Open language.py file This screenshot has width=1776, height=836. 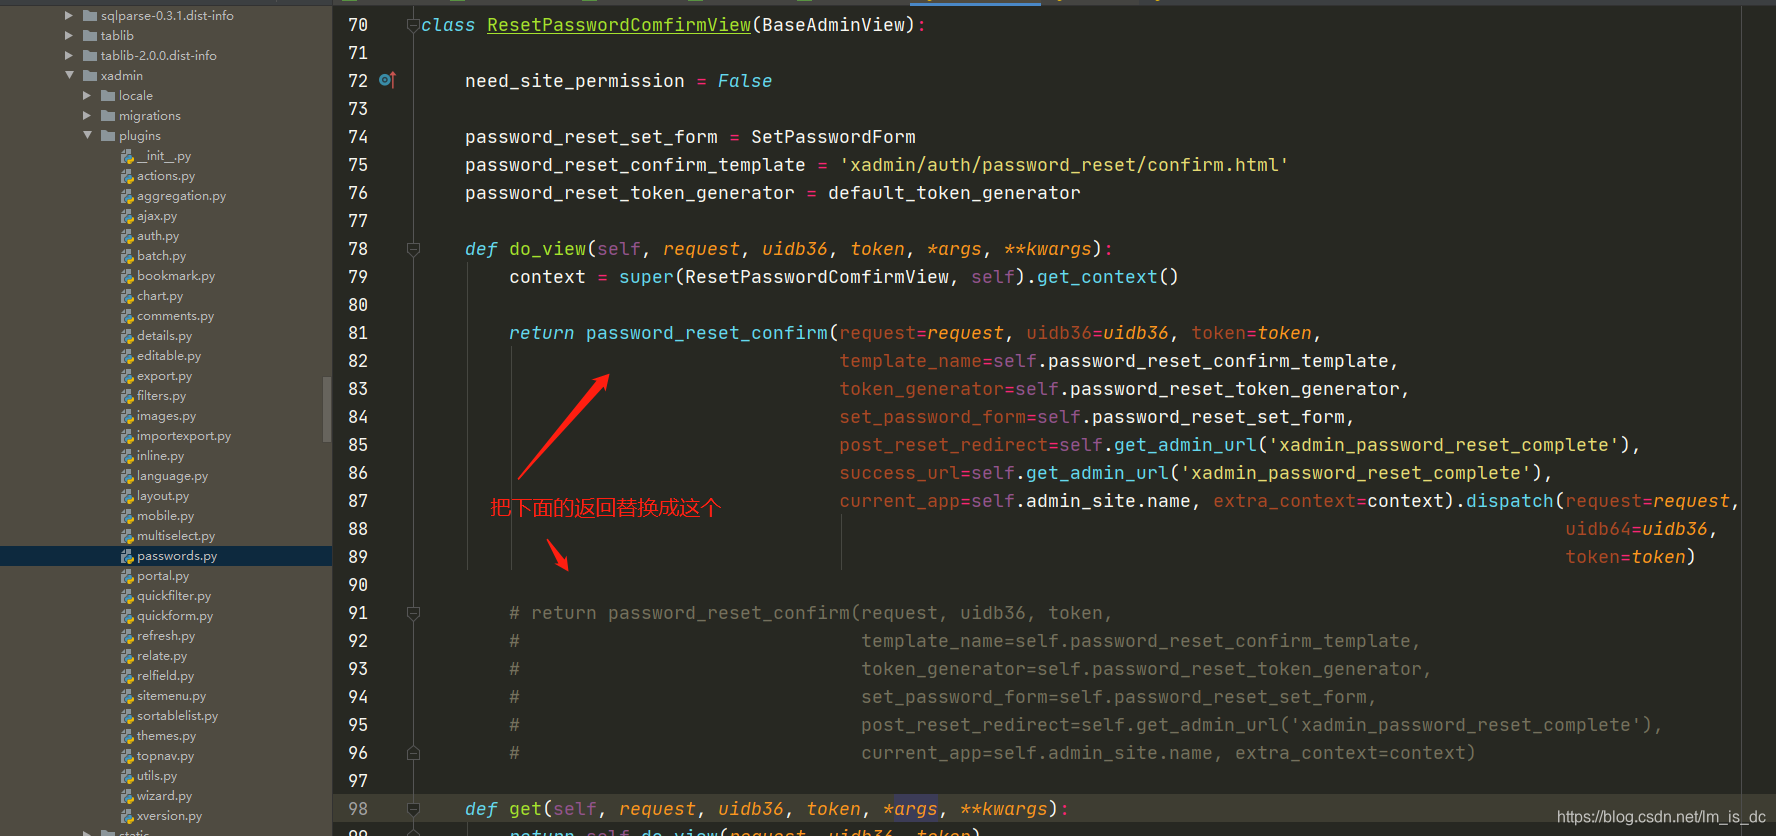pos(172,476)
